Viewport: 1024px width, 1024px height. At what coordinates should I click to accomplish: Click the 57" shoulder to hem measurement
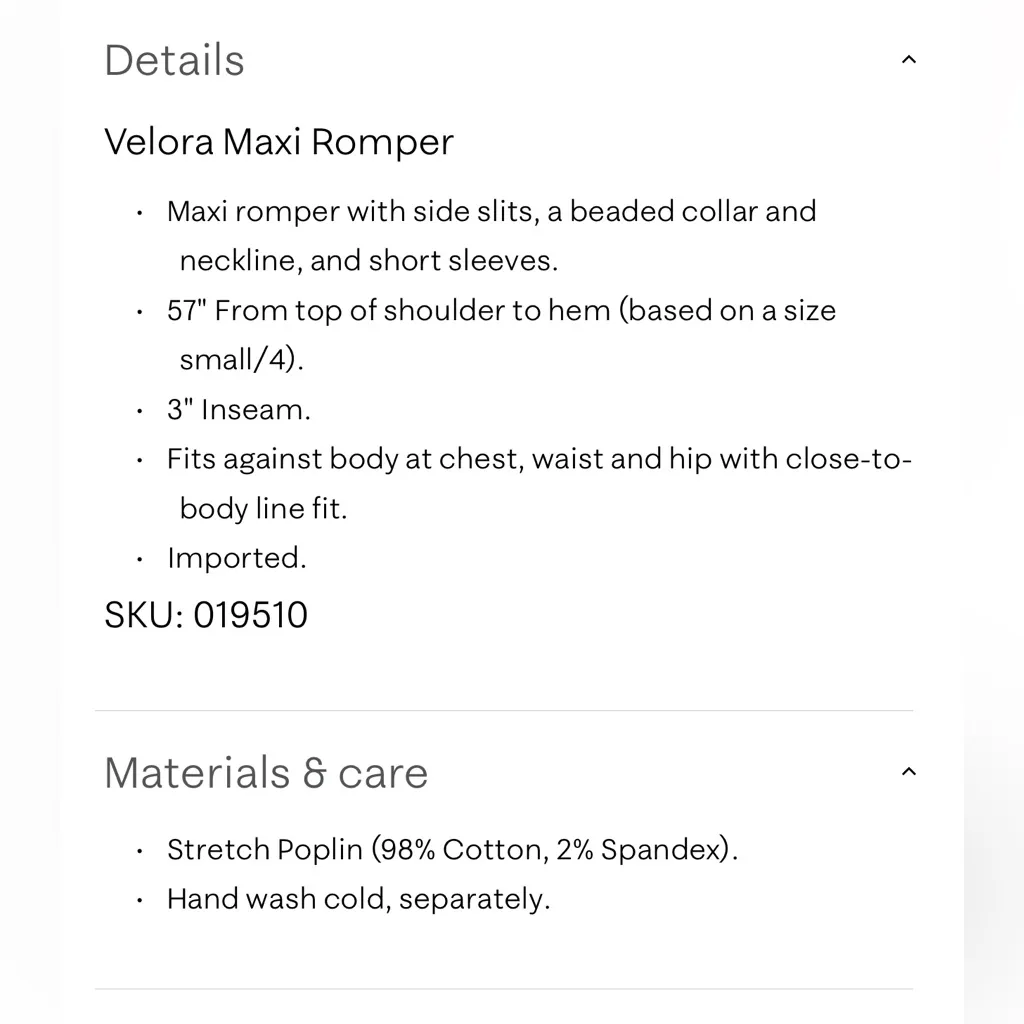click(501, 311)
